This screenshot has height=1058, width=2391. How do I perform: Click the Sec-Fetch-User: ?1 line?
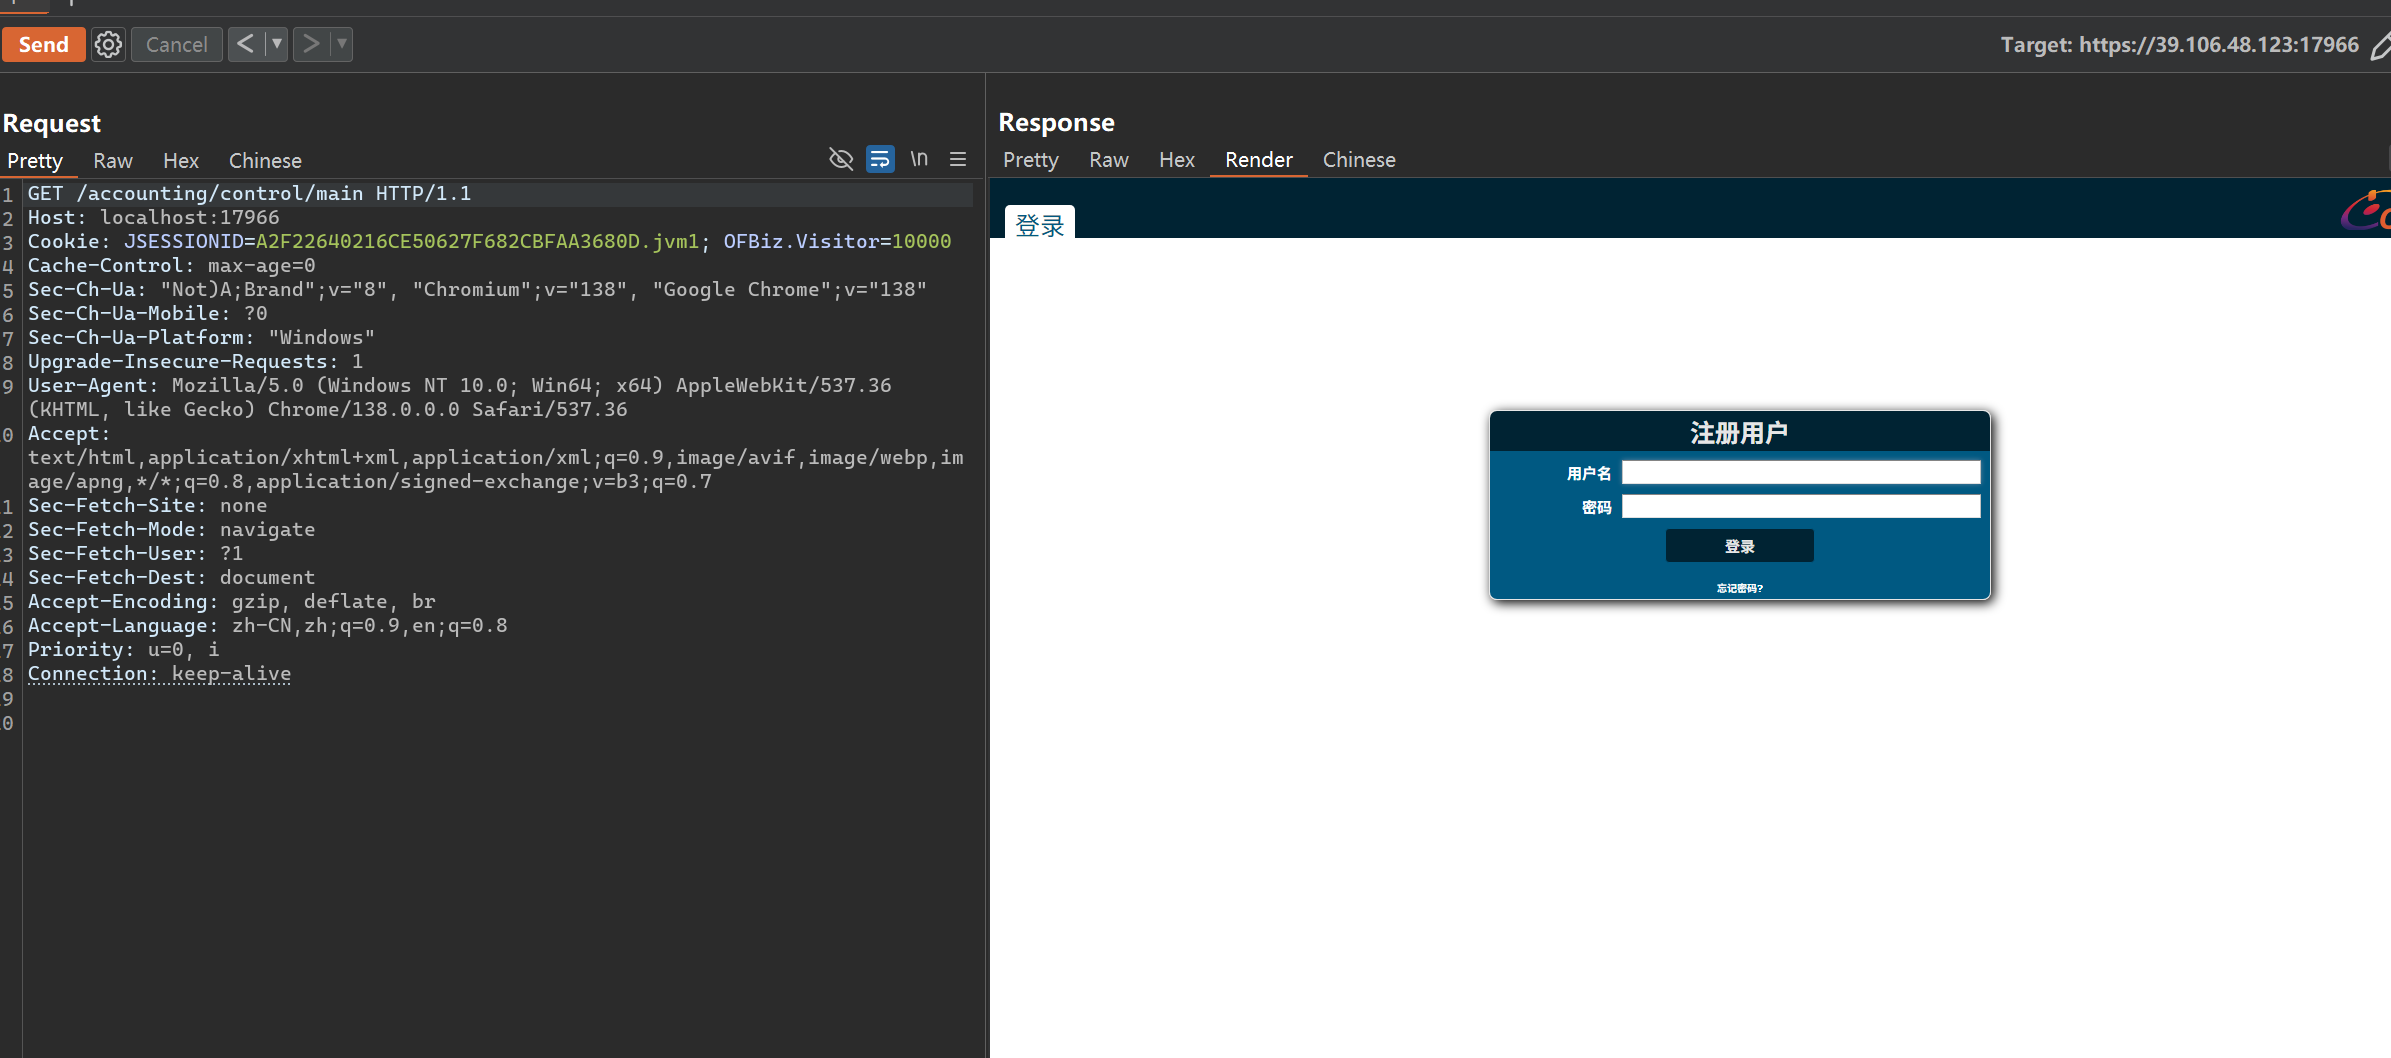[135, 553]
